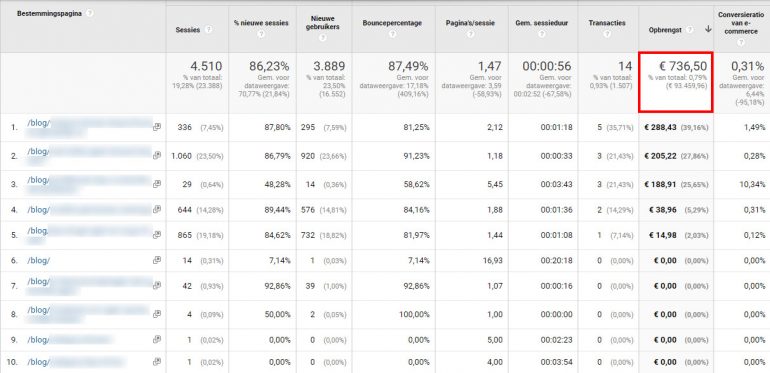Viewport: 770px width, 373px height.
Task: Select total transactions value 14
Action: (x=626, y=66)
